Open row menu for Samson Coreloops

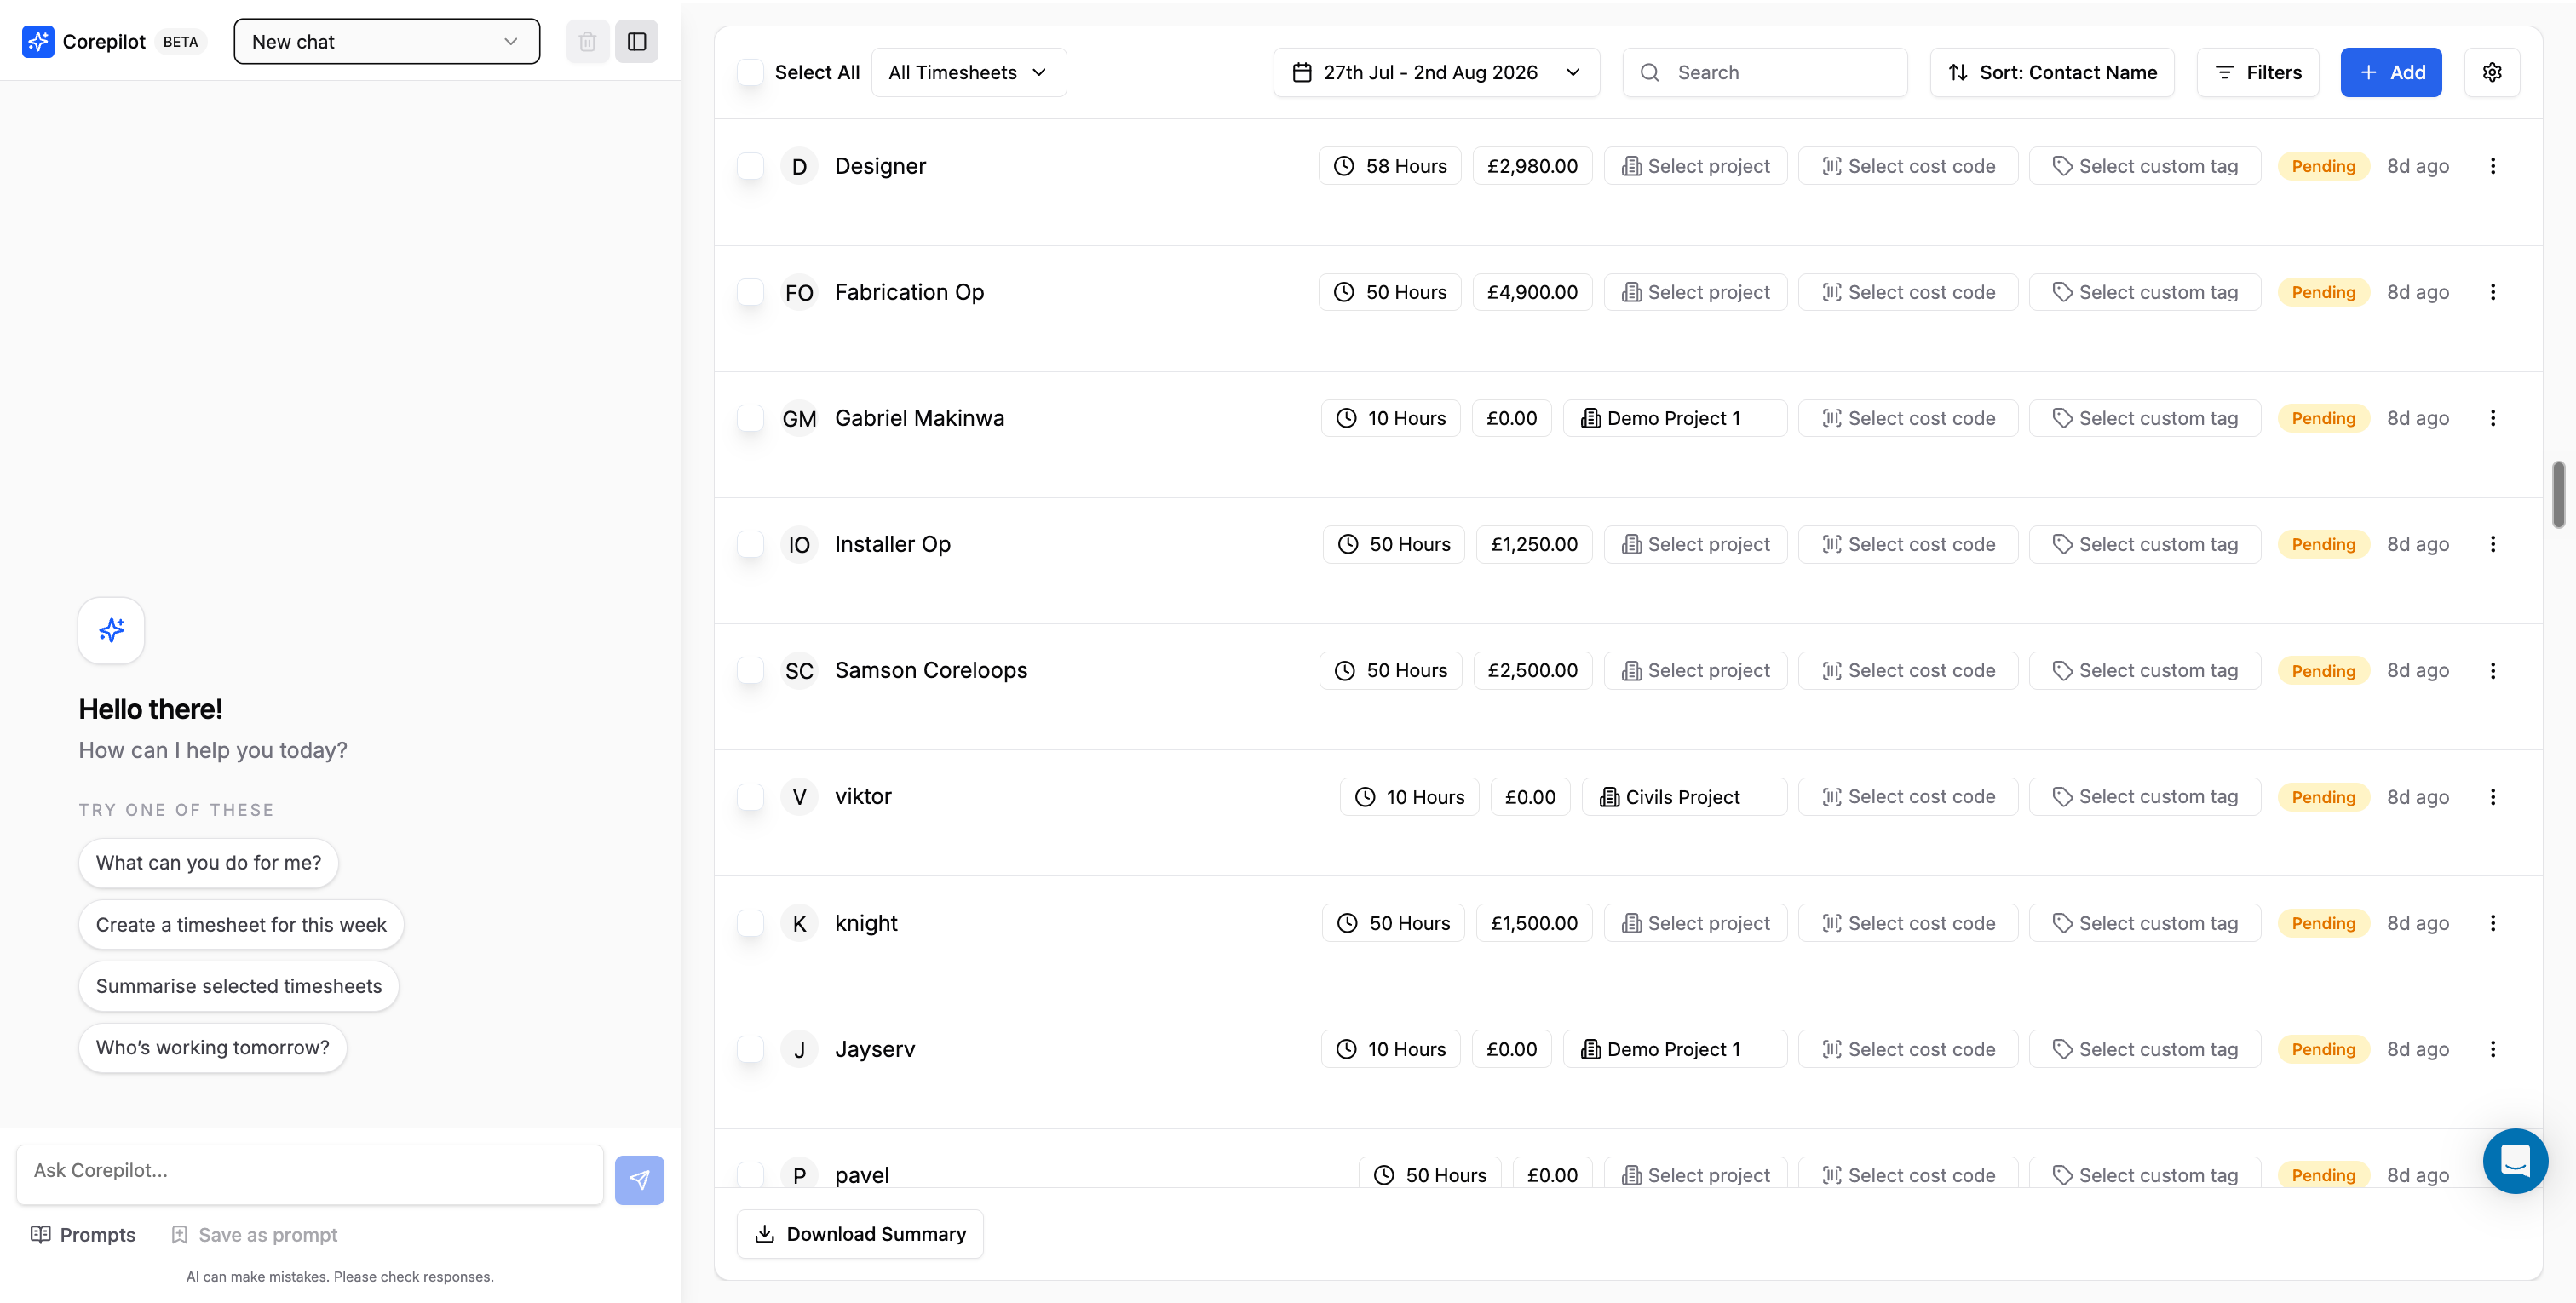2493,670
